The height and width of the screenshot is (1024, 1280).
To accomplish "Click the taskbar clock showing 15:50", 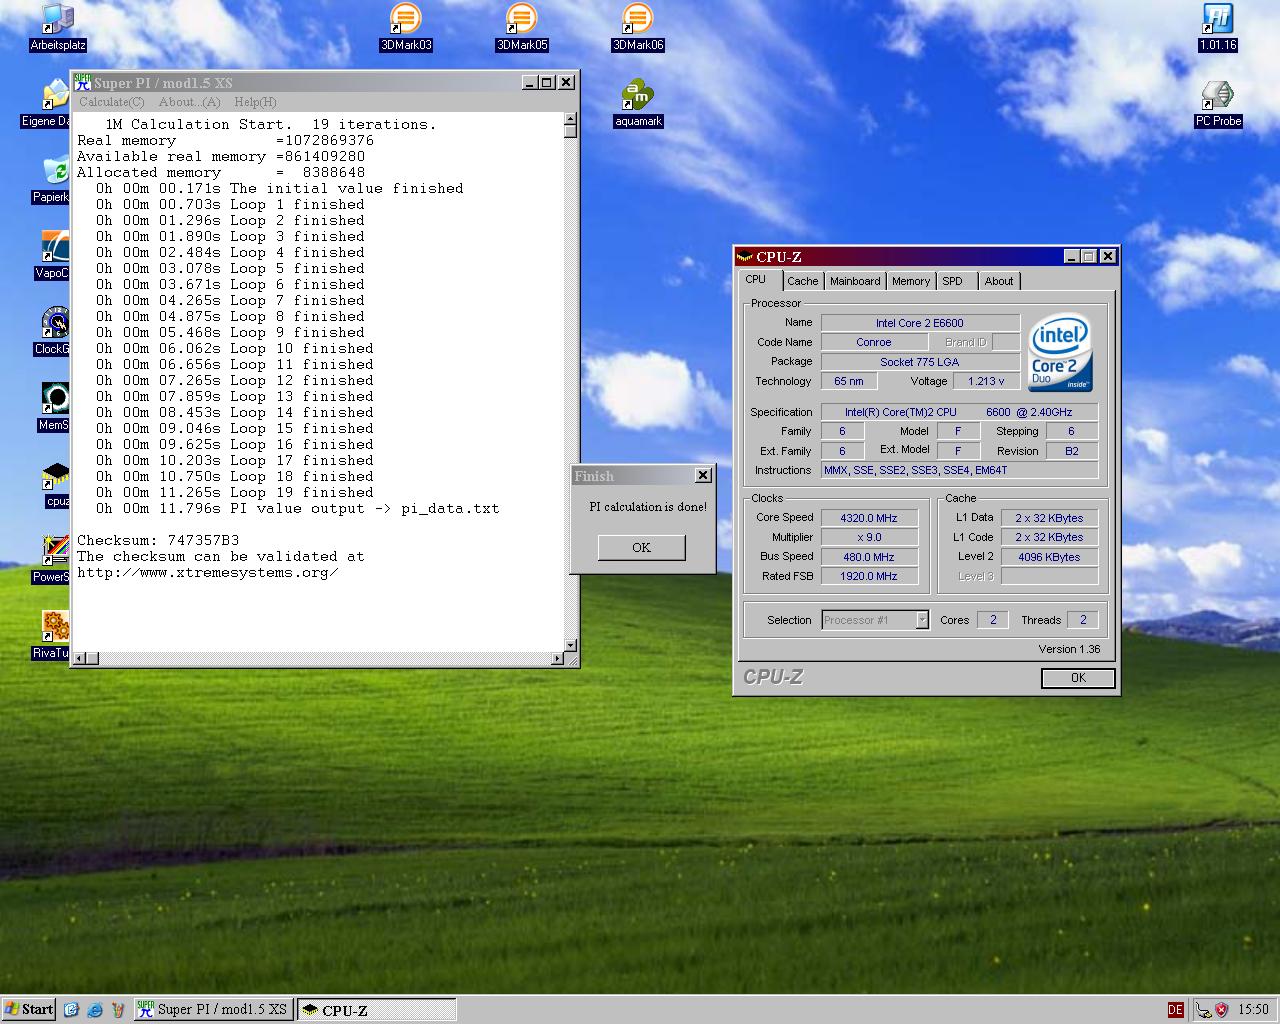I will tap(1253, 1009).
